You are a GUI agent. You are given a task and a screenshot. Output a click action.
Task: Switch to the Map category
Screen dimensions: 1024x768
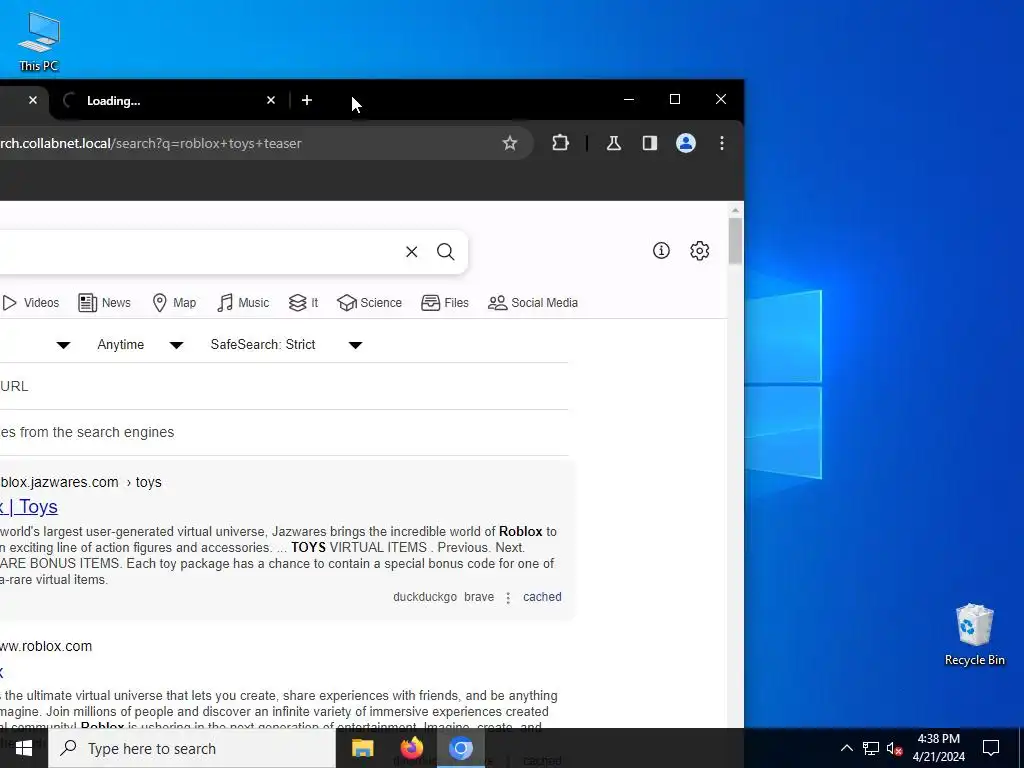tap(174, 303)
